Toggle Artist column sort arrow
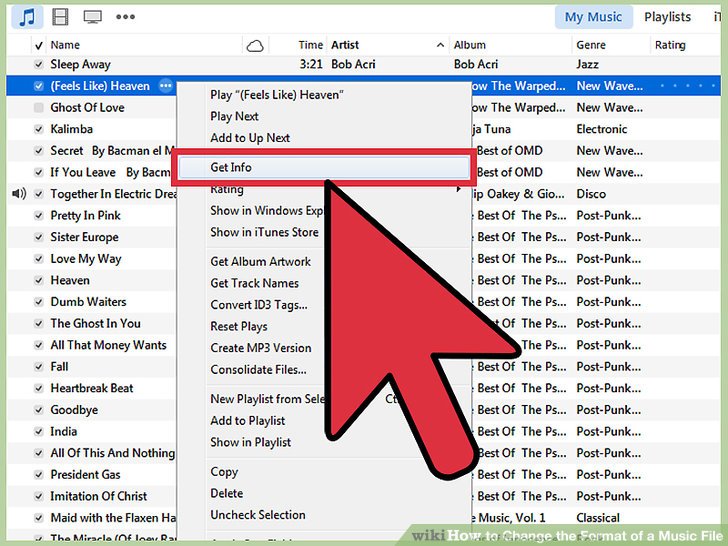Screen dimensions: 728x546 440,45
